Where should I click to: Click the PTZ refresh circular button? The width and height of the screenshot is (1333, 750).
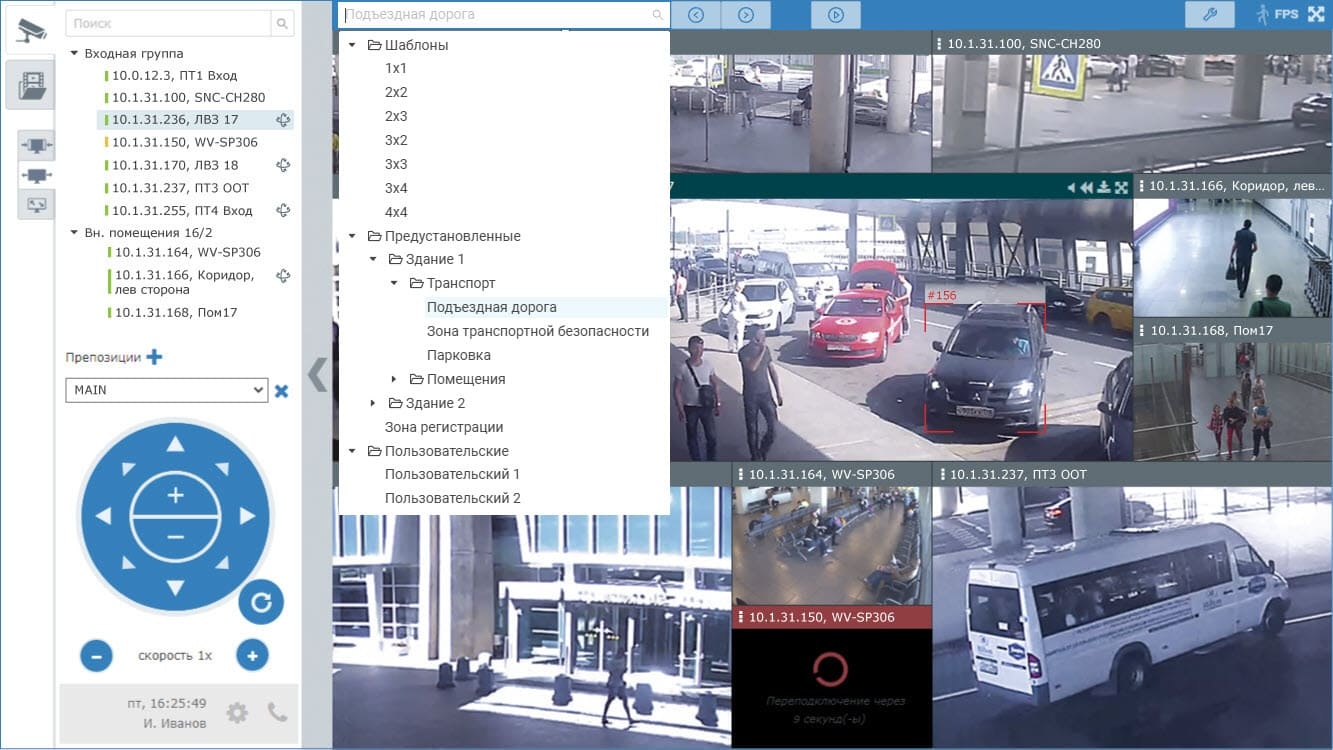pyautogui.click(x=261, y=602)
